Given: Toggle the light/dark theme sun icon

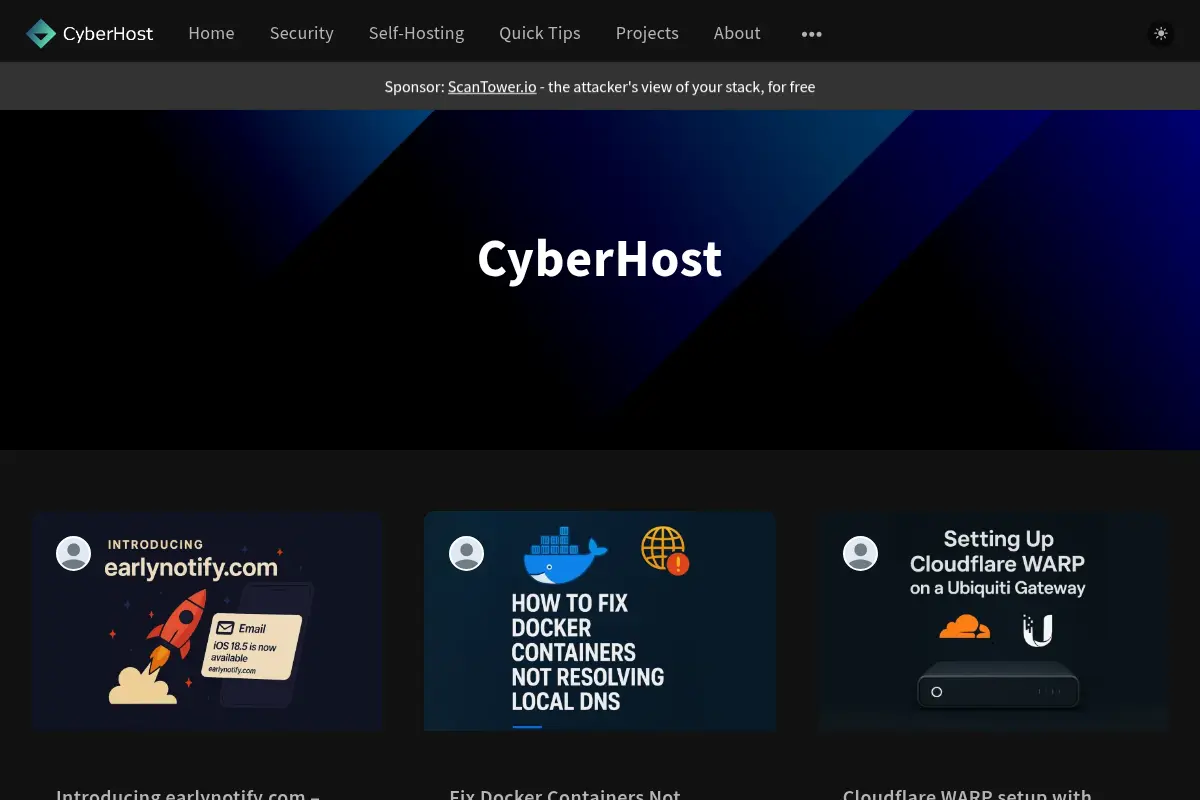Looking at the screenshot, I should 1160,34.
